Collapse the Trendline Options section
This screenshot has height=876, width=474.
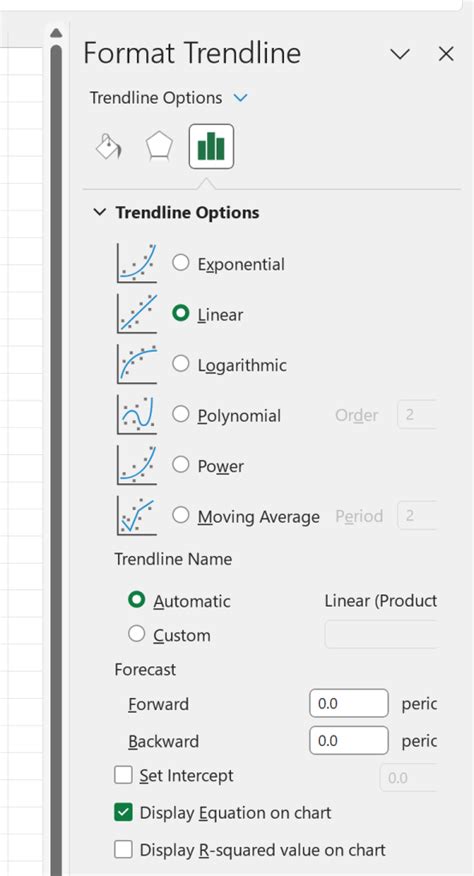pos(99,212)
